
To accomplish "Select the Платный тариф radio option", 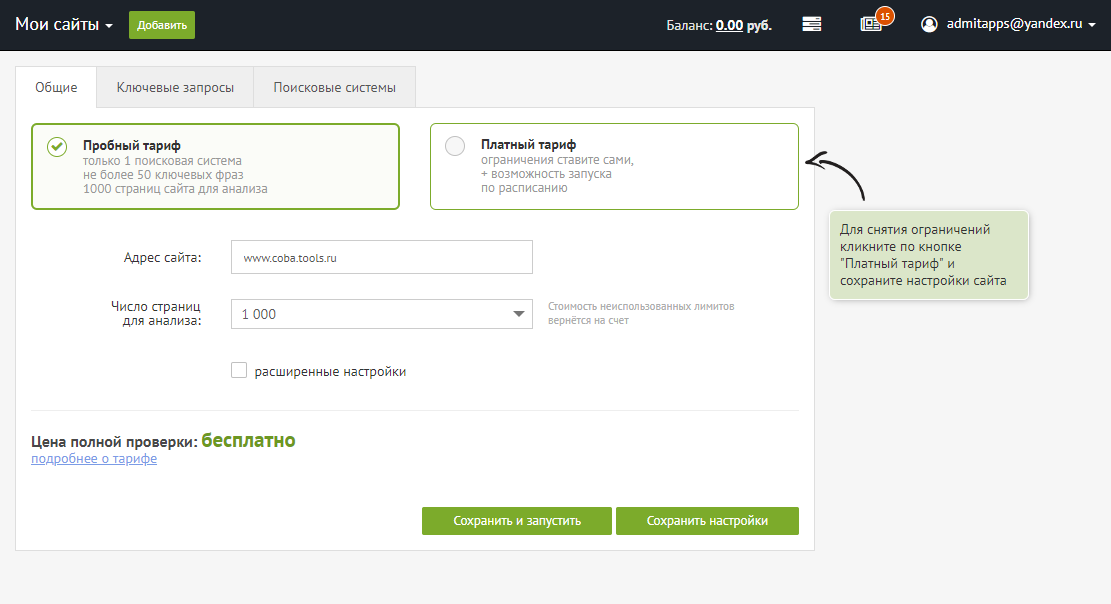I will [455, 146].
